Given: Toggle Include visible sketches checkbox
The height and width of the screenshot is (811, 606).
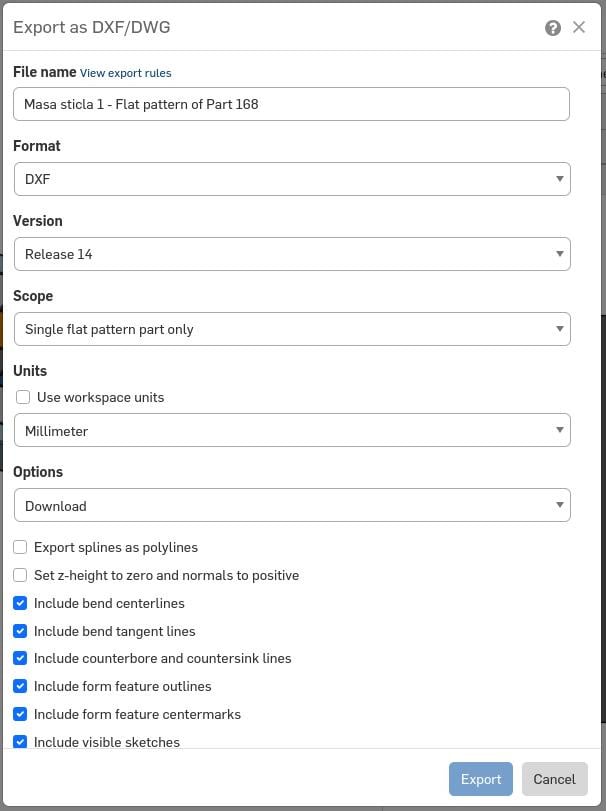Looking at the screenshot, I should coord(20,742).
